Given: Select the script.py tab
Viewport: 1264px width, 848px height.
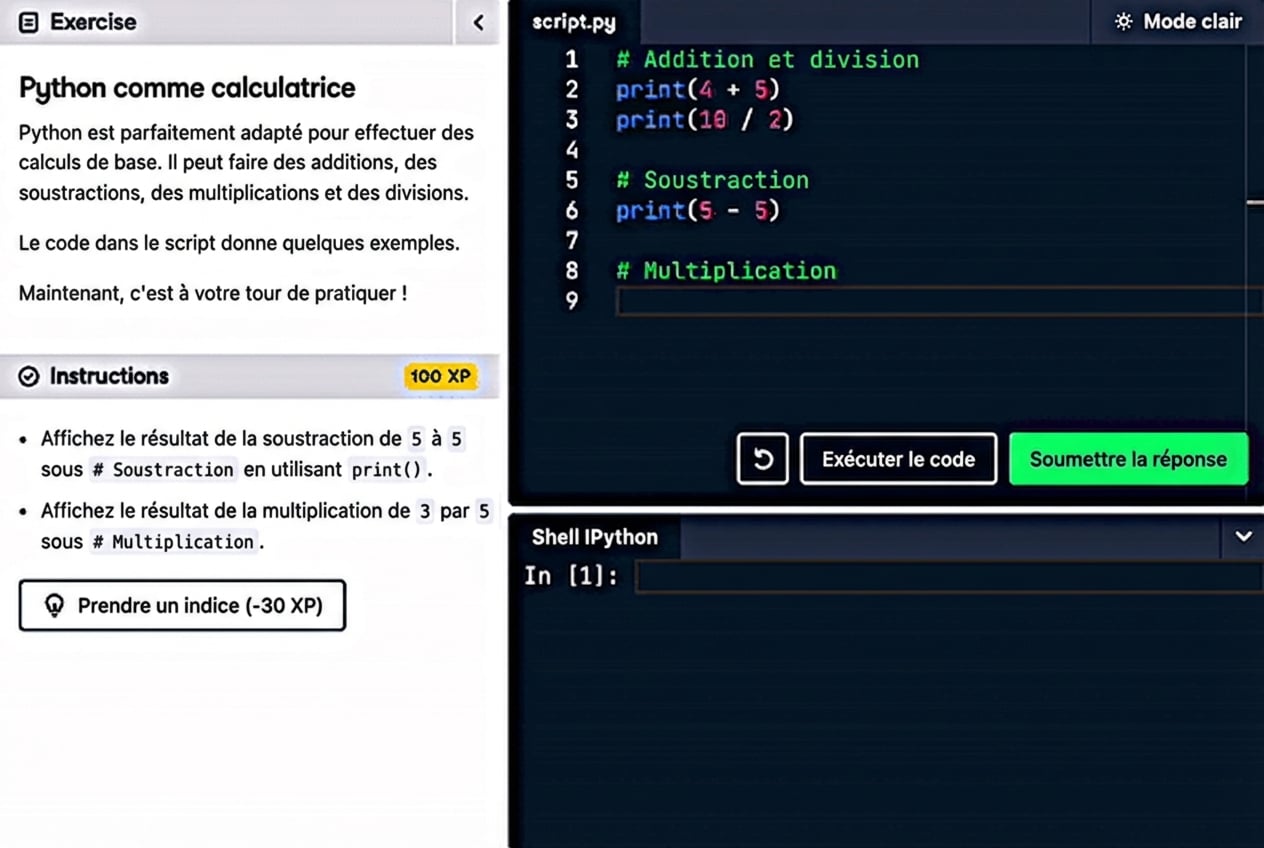Looking at the screenshot, I should click(574, 22).
